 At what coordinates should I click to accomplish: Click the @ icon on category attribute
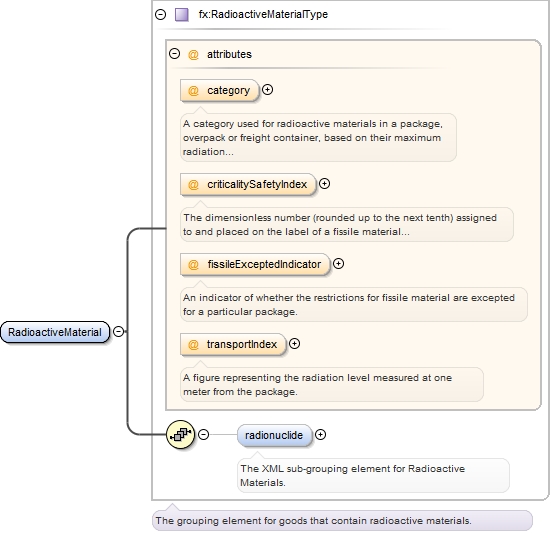tap(193, 91)
